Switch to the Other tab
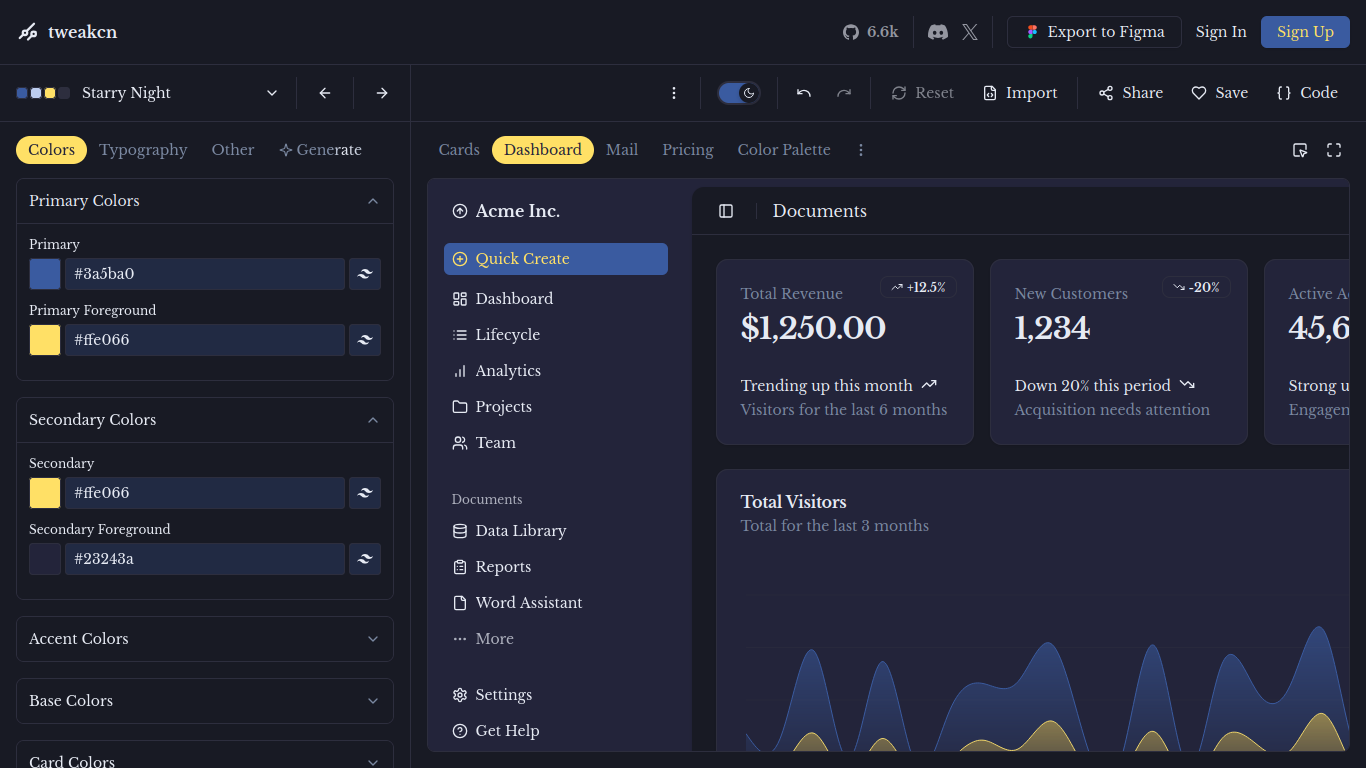Viewport: 1366px width, 768px height. 233,150
